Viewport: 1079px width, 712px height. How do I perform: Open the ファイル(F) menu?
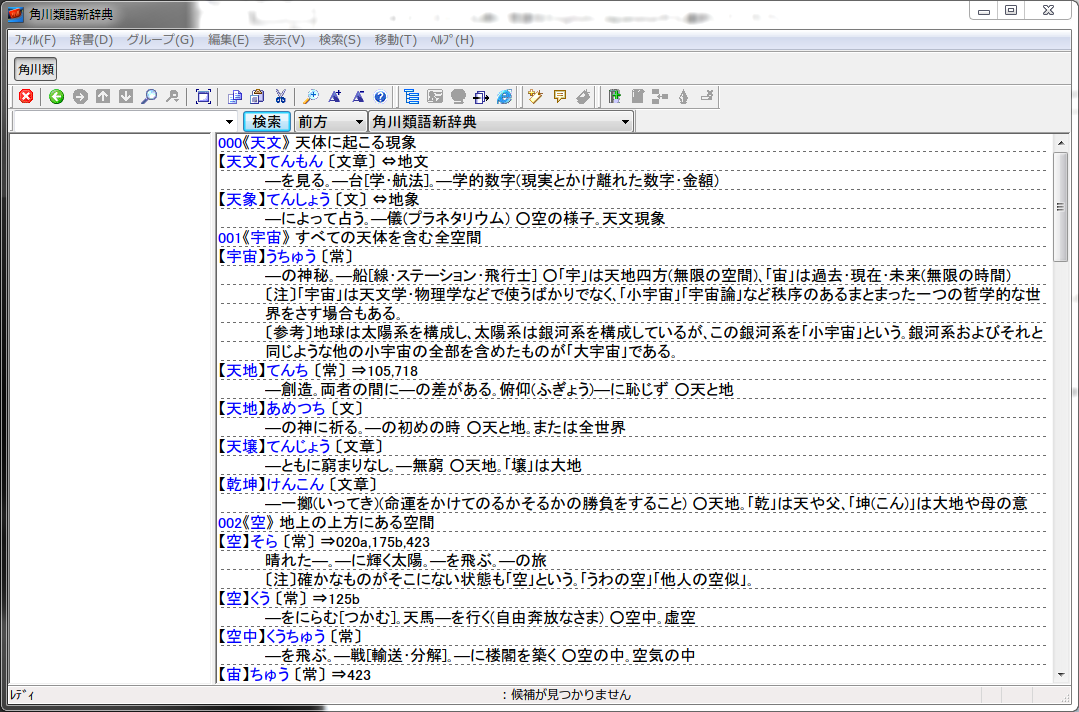tap(35, 40)
